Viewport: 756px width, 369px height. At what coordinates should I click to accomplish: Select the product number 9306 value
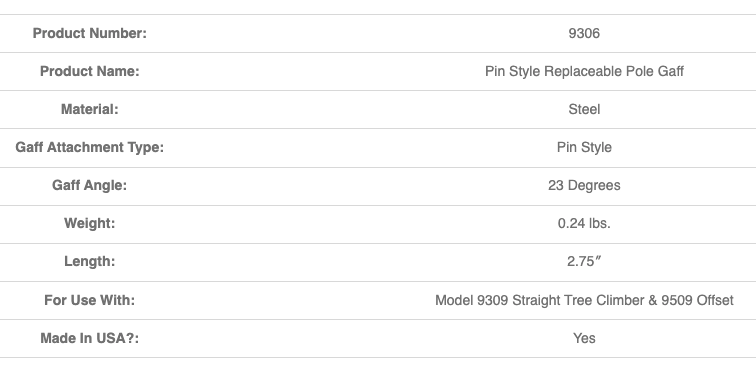pyautogui.click(x=584, y=33)
